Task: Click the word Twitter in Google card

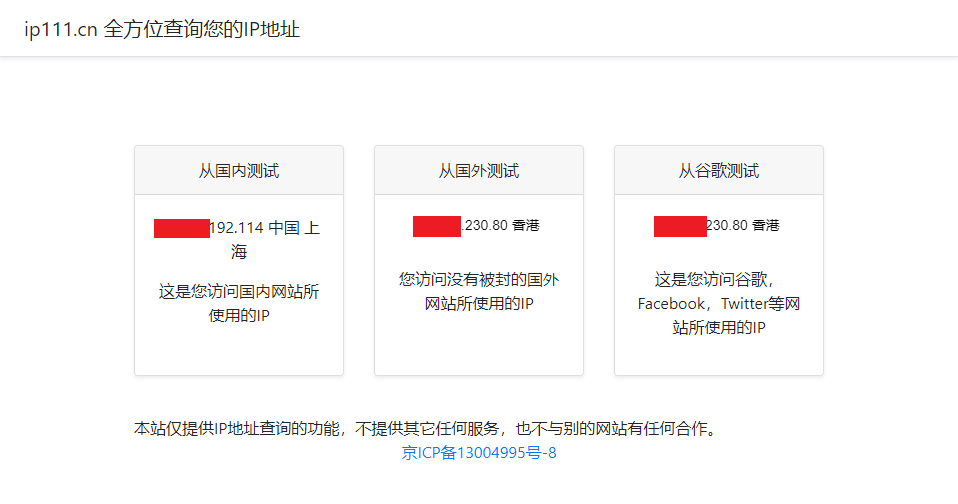Action: click(745, 304)
